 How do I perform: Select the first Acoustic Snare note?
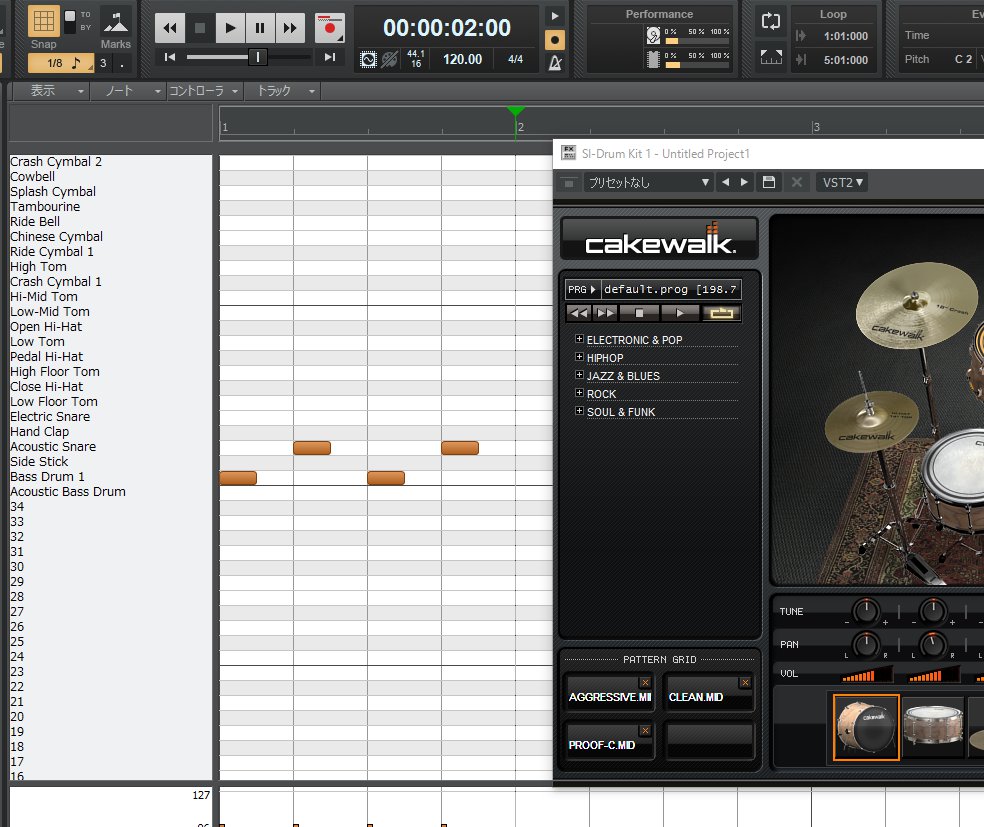[312, 448]
